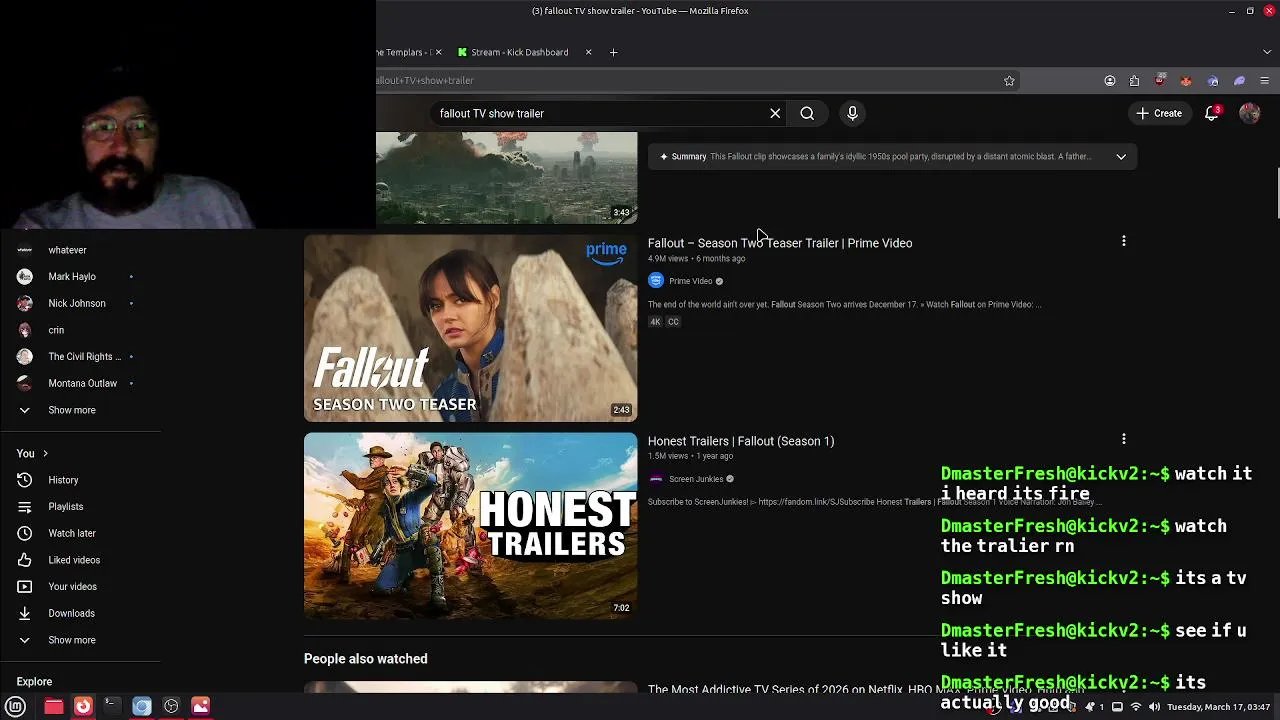
Task: Open Honest Trailers Fallout Season 1 title
Action: coord(741,441)
